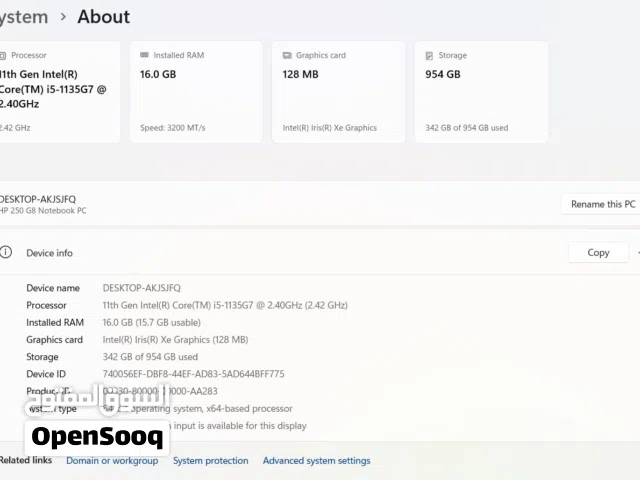The image size is (640, 480).
Task: Click the About breadcrumb heading
Action: tap(104, 17)
